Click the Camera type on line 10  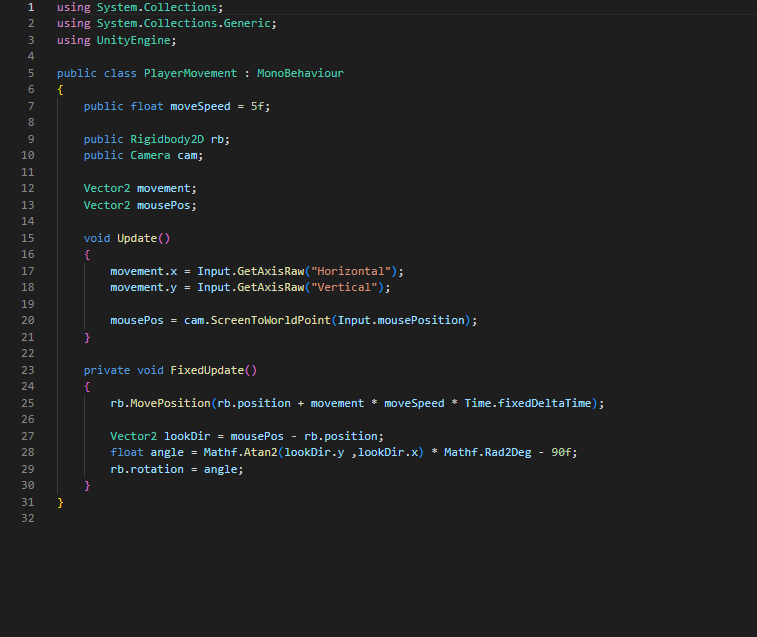pyautogui.click(x=150, y=155)
